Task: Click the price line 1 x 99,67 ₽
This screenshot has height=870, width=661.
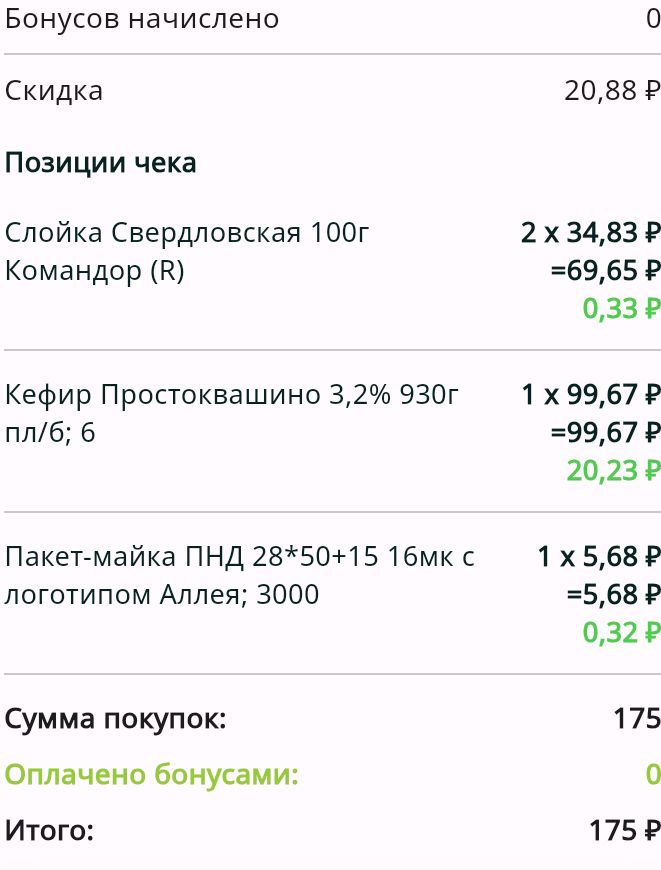Action: pyautogui.click(x=591, y=394)
